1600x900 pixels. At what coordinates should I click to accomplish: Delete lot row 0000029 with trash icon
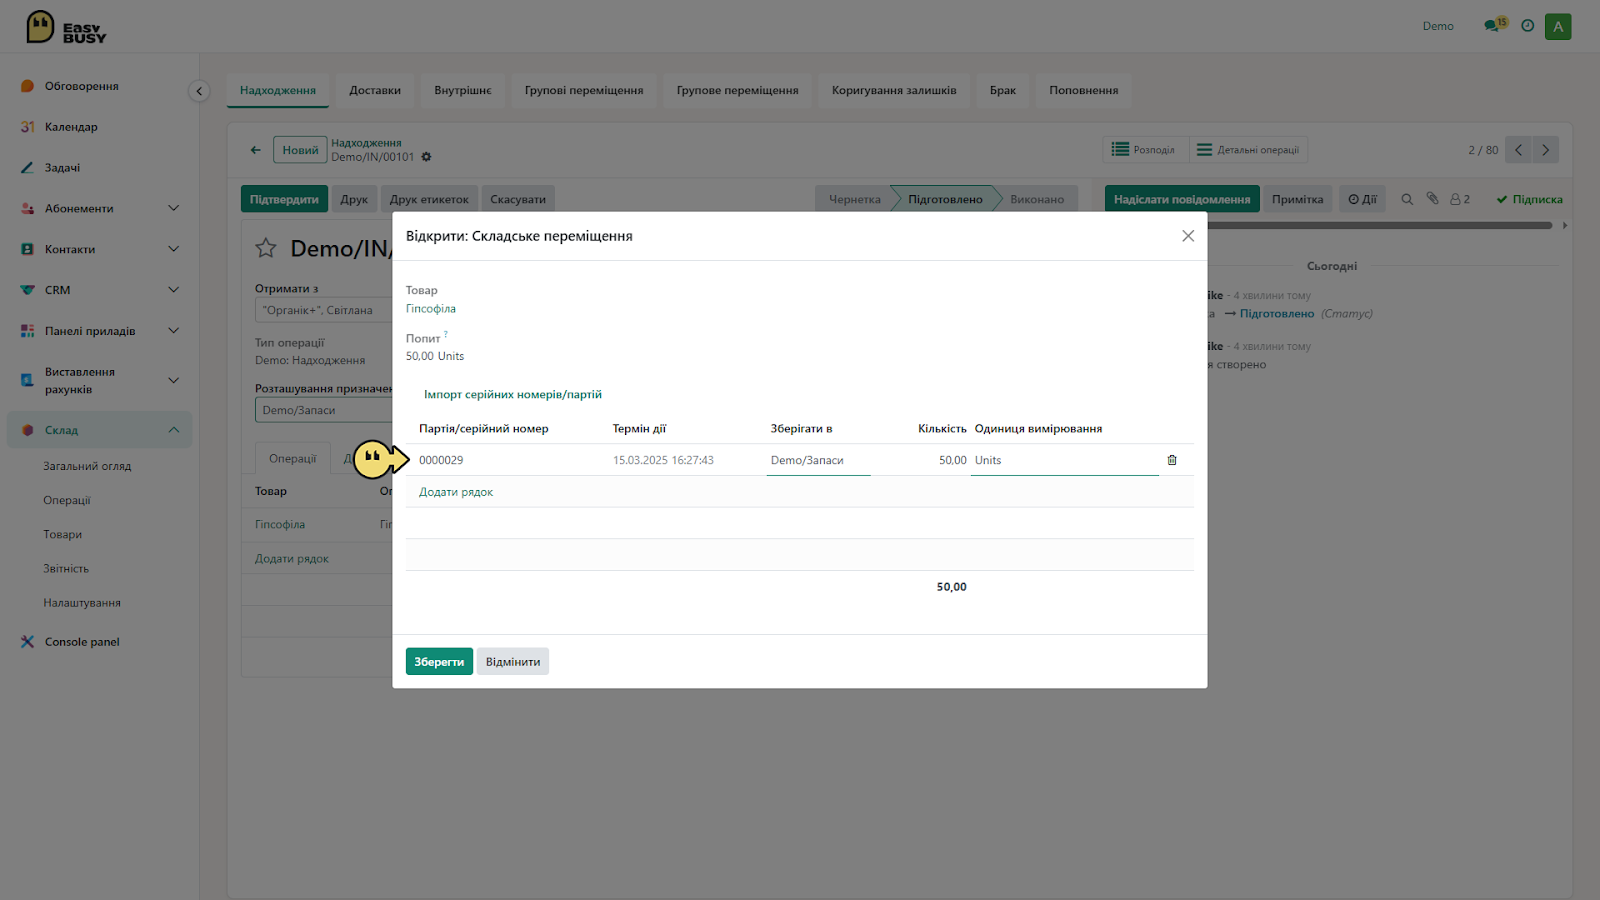1172,460
